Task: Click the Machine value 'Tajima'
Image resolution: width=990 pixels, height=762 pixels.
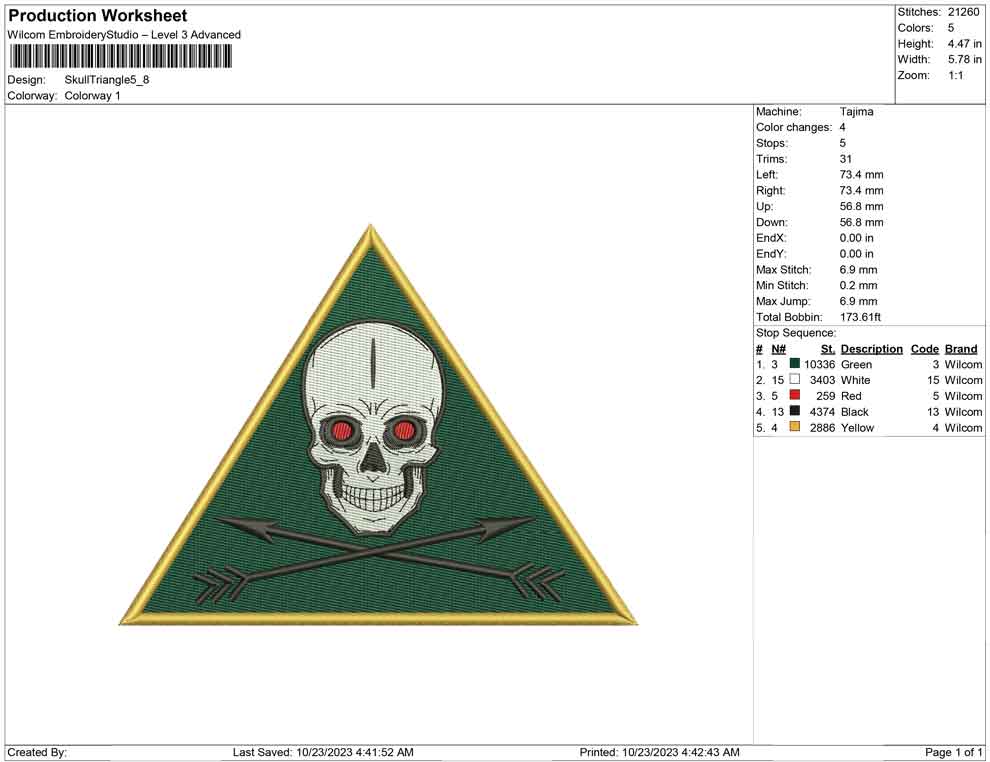Action: tap(857, 112)
